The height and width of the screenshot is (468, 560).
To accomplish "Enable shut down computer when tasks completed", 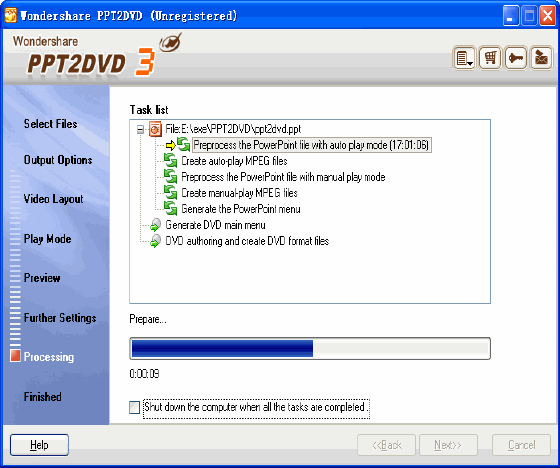I will [x=134, y=407].
